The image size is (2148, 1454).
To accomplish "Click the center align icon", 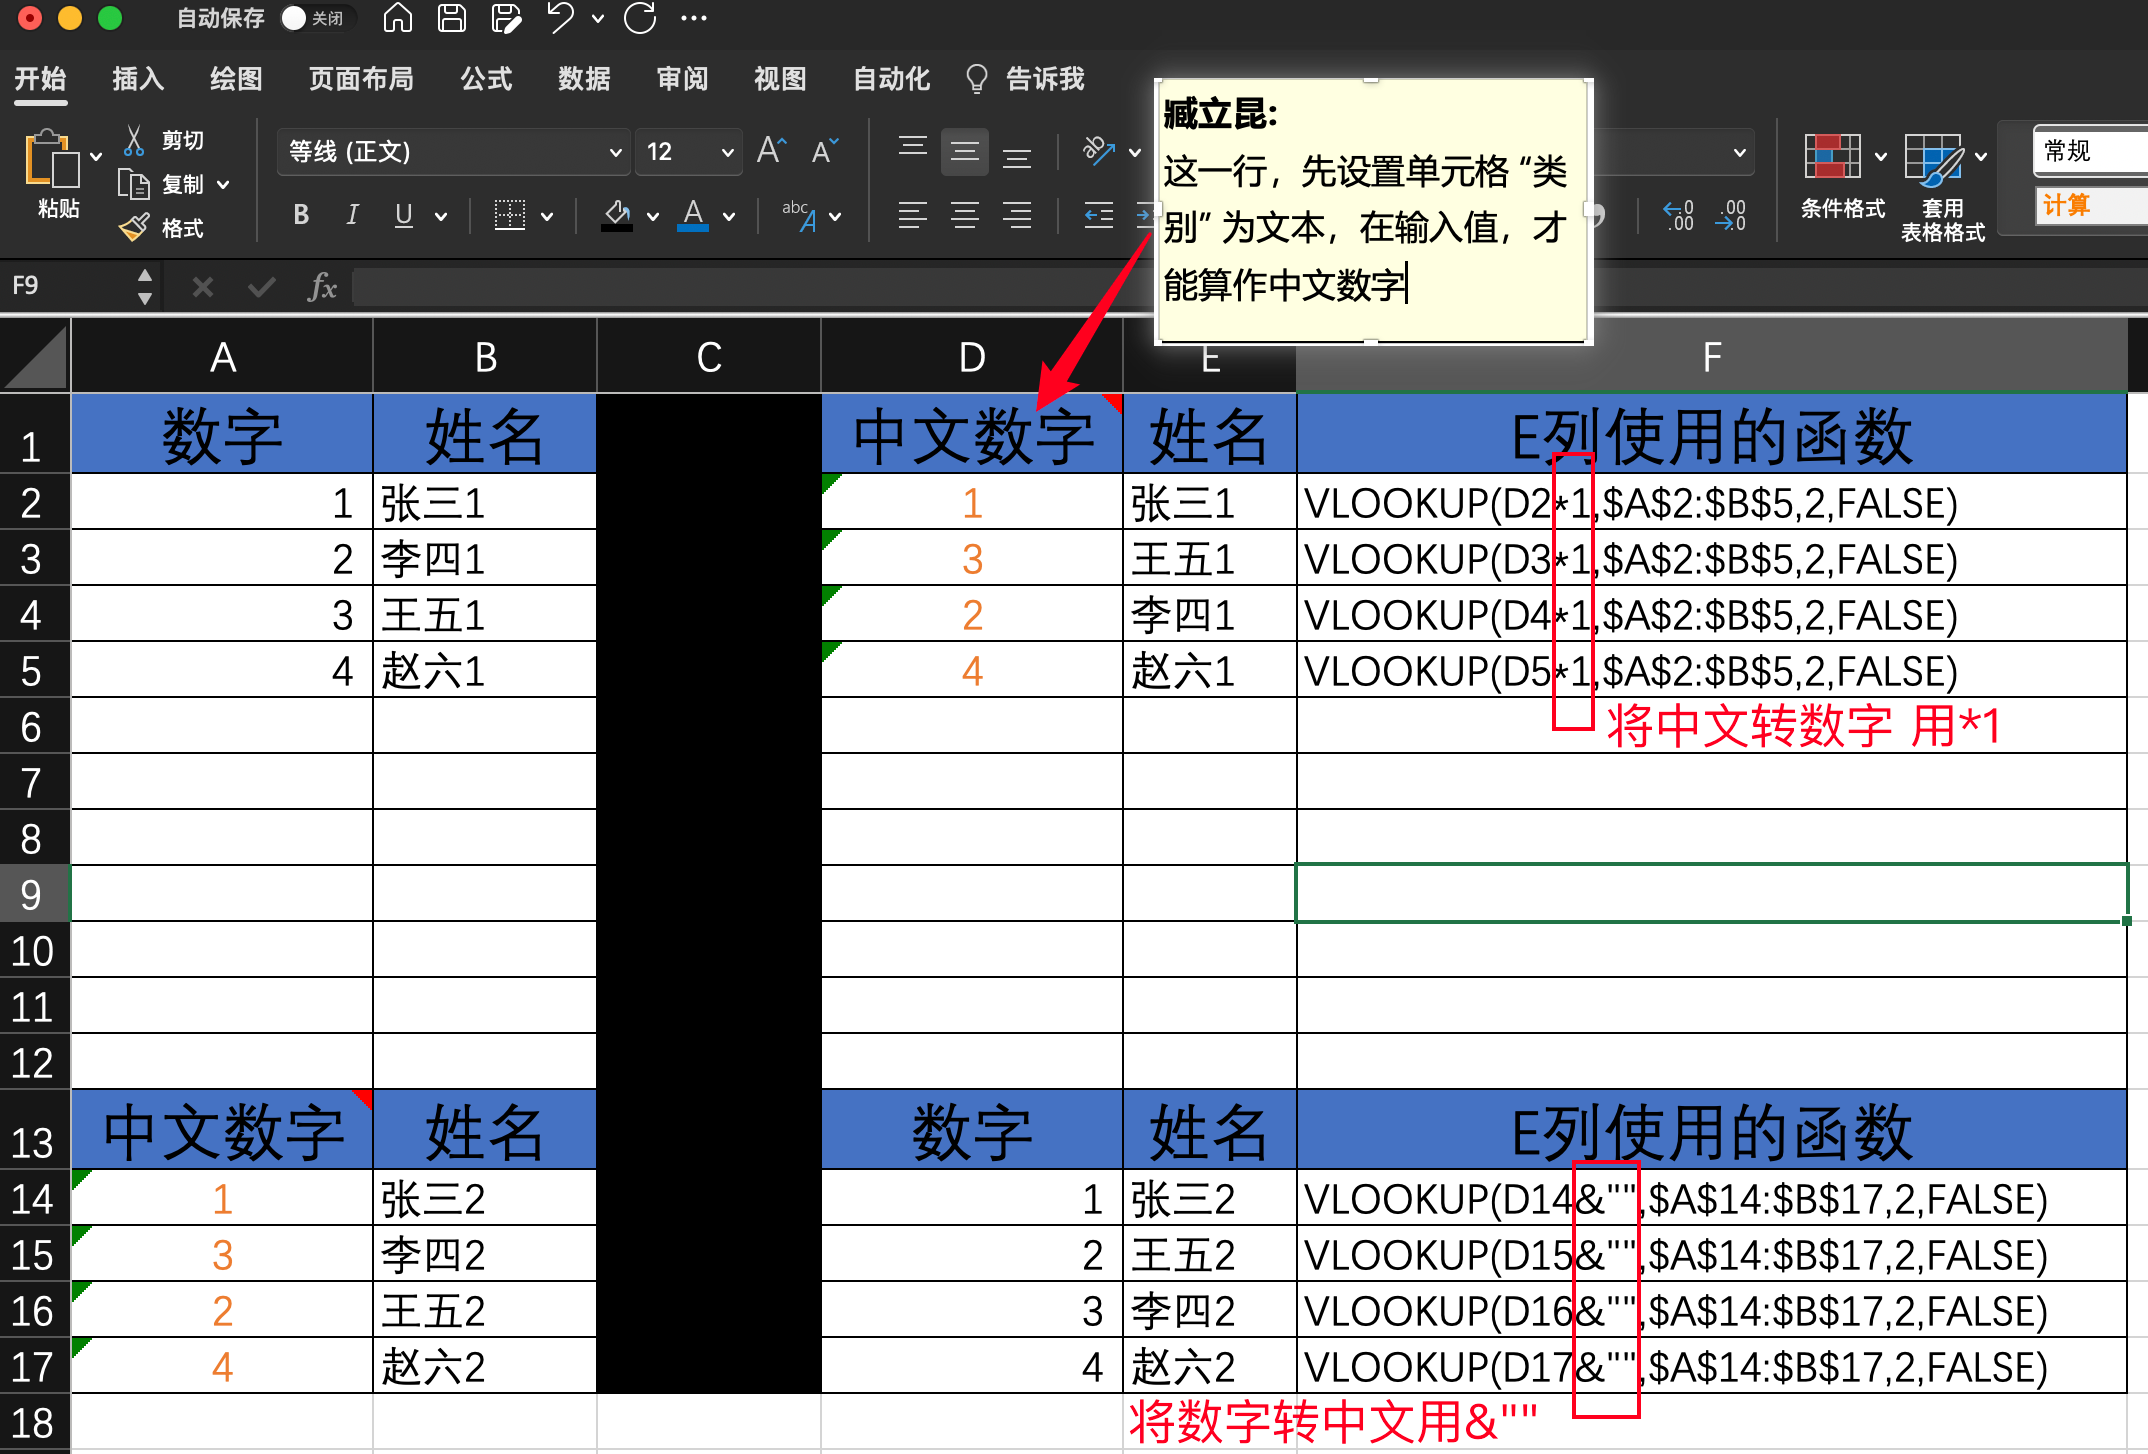I will [965, 215].
